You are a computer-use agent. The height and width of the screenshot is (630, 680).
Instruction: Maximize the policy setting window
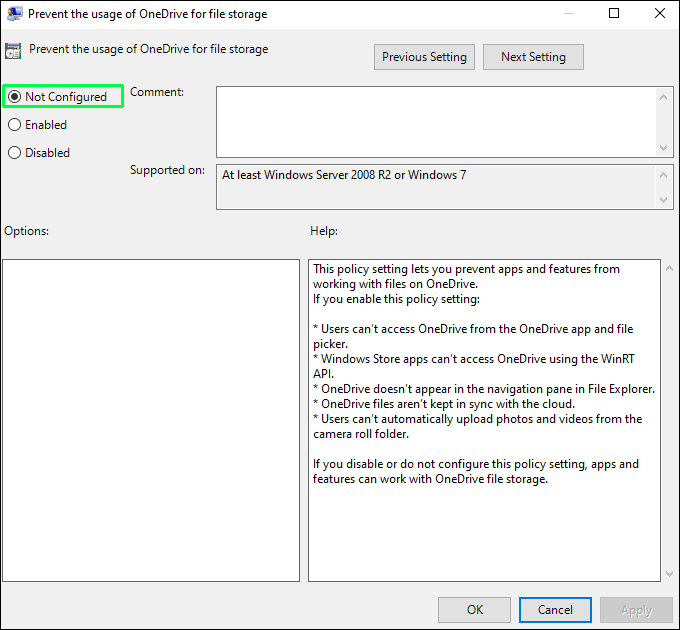(x=614, y=14)
